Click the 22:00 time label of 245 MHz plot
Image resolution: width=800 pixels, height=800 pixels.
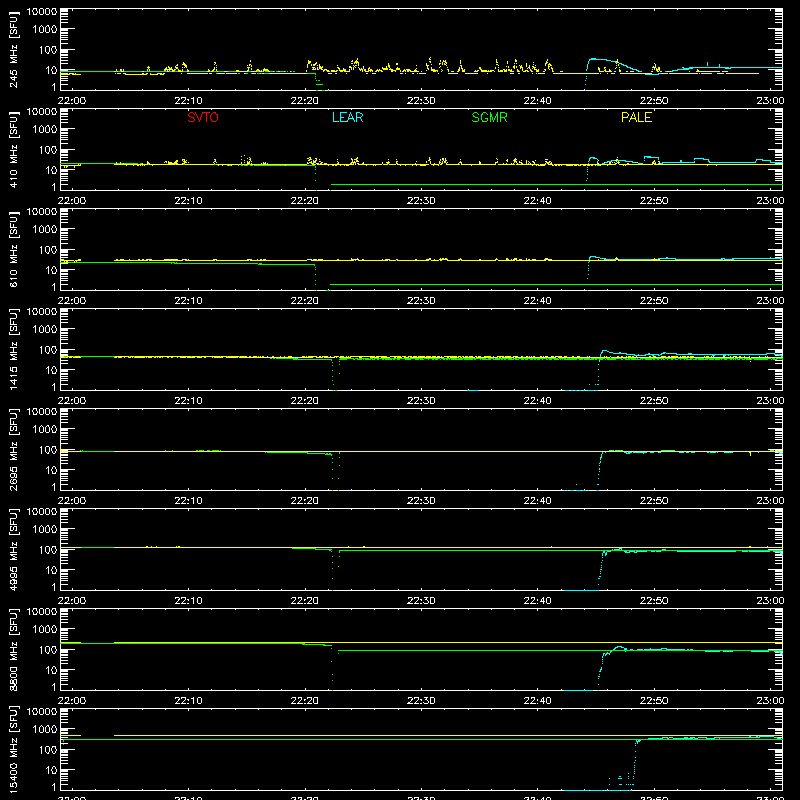click(71, 101)
